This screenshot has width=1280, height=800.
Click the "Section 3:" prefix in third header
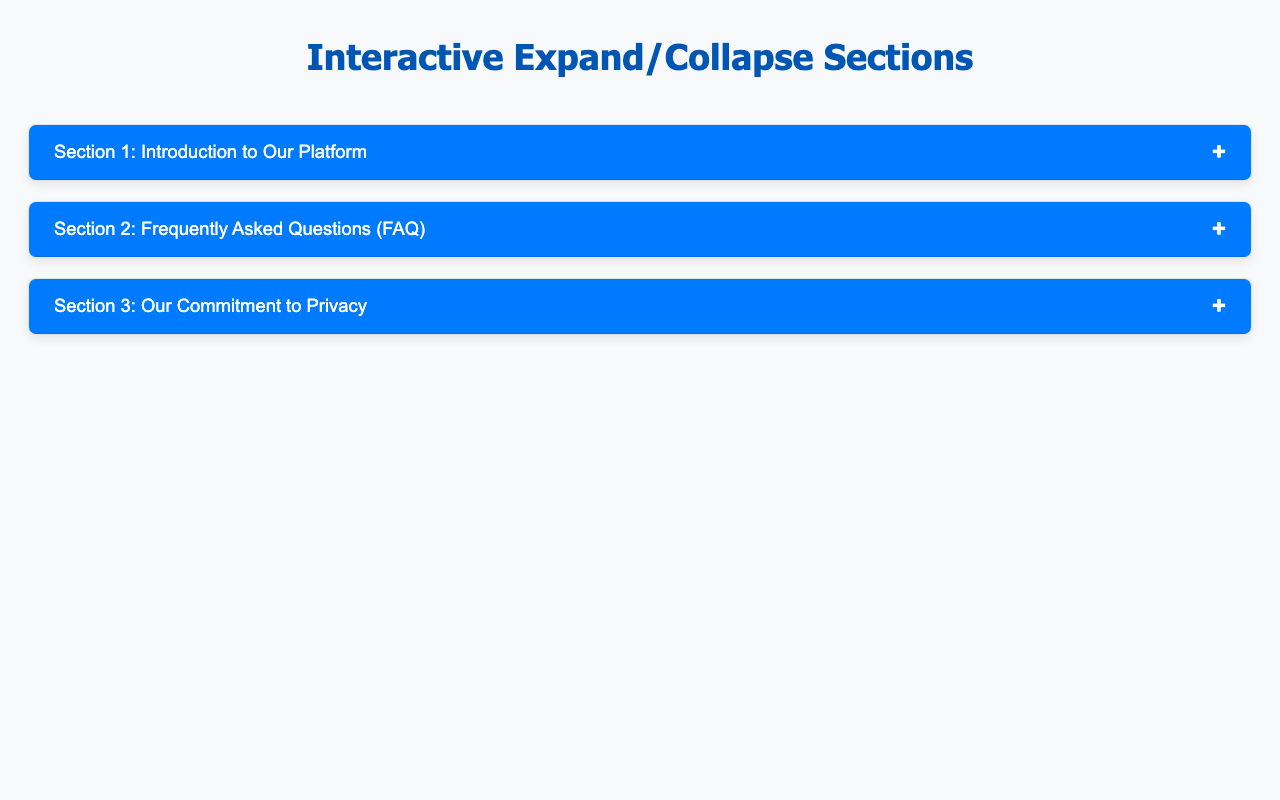point(94,306)
